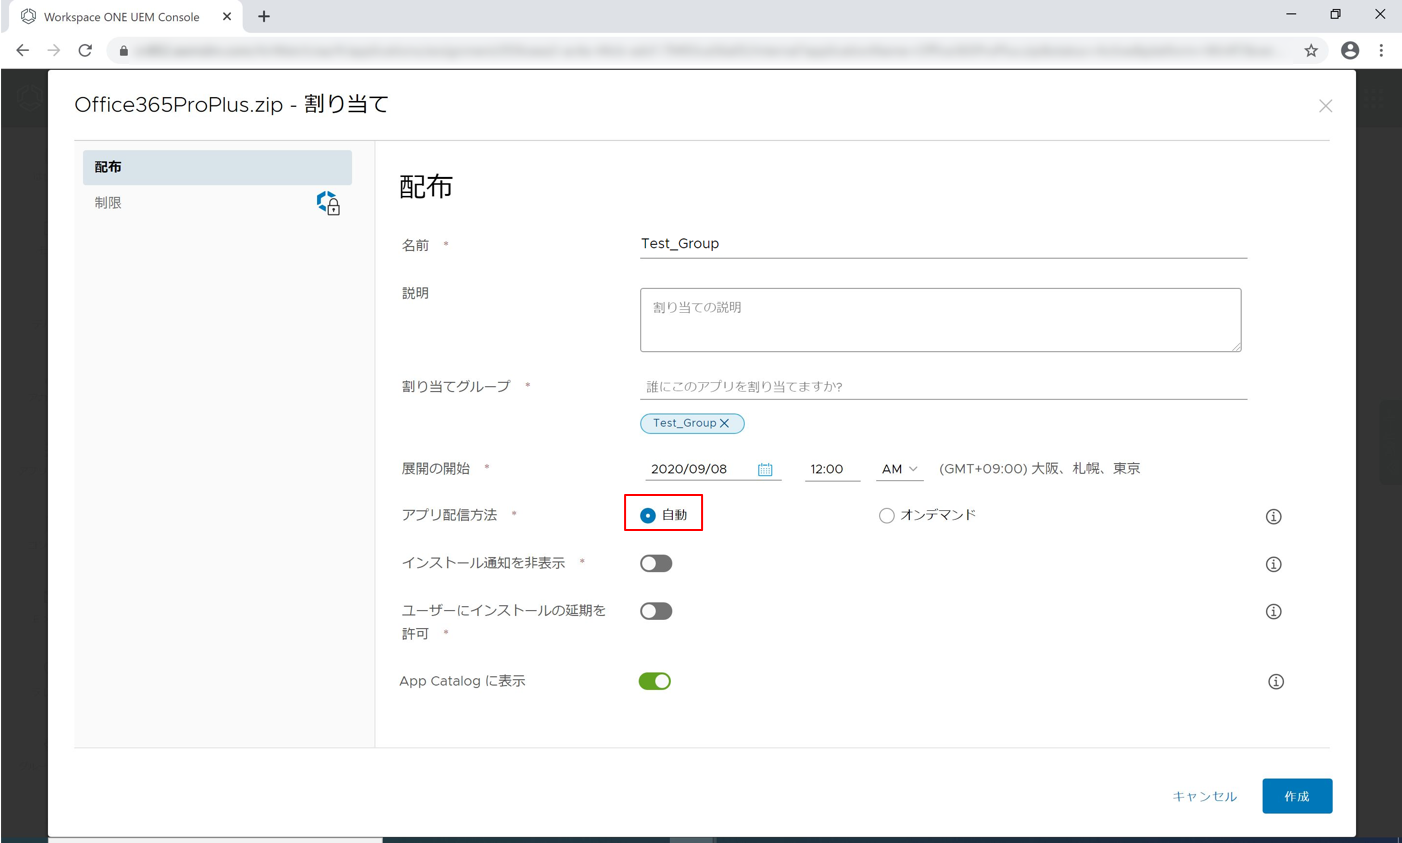The width and height of the screenshot is (1402, 843).
Task: Select the オンデマンド radio button
Action: pyautogui.click(x=886, y=516)
